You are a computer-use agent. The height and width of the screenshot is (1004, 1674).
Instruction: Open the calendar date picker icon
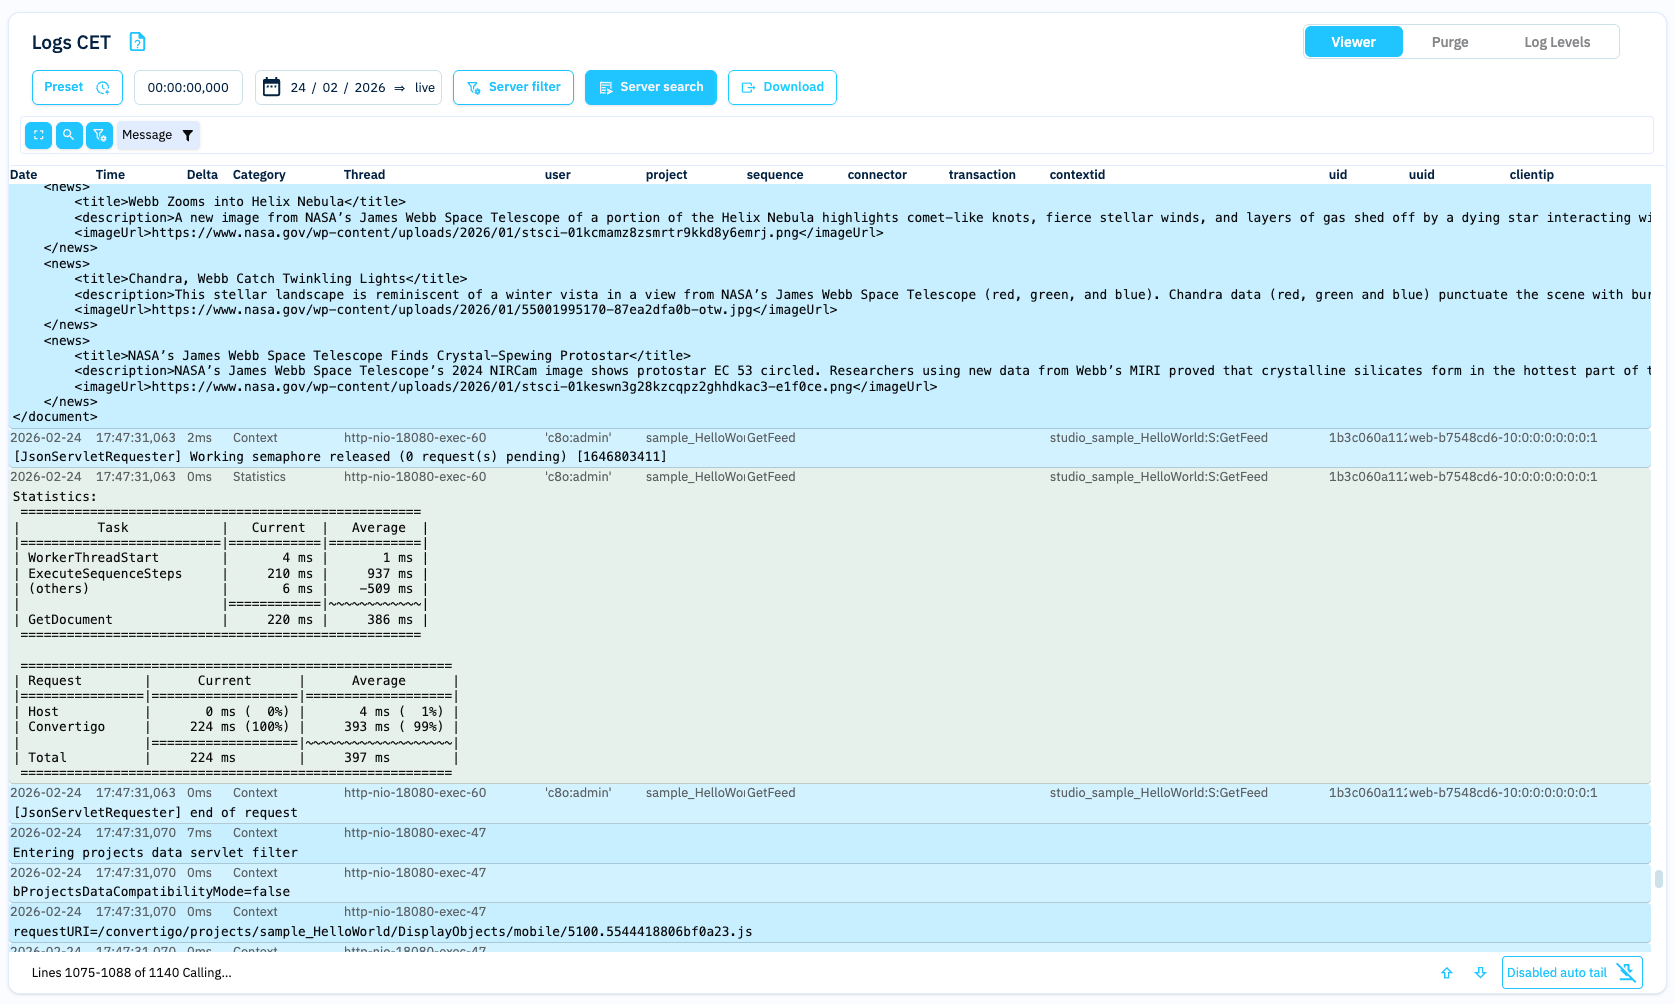pos(271,88)
